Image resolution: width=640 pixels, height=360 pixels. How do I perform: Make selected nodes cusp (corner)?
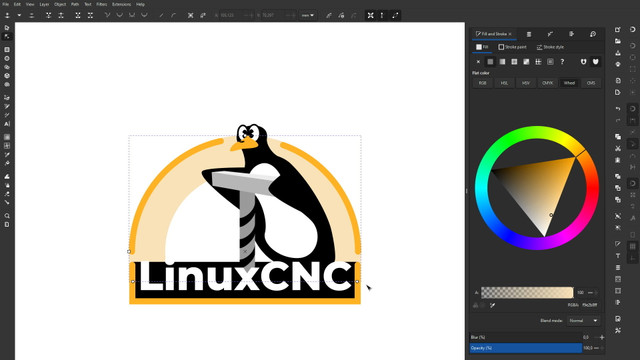pyautogui.click(x=107, y=15)
